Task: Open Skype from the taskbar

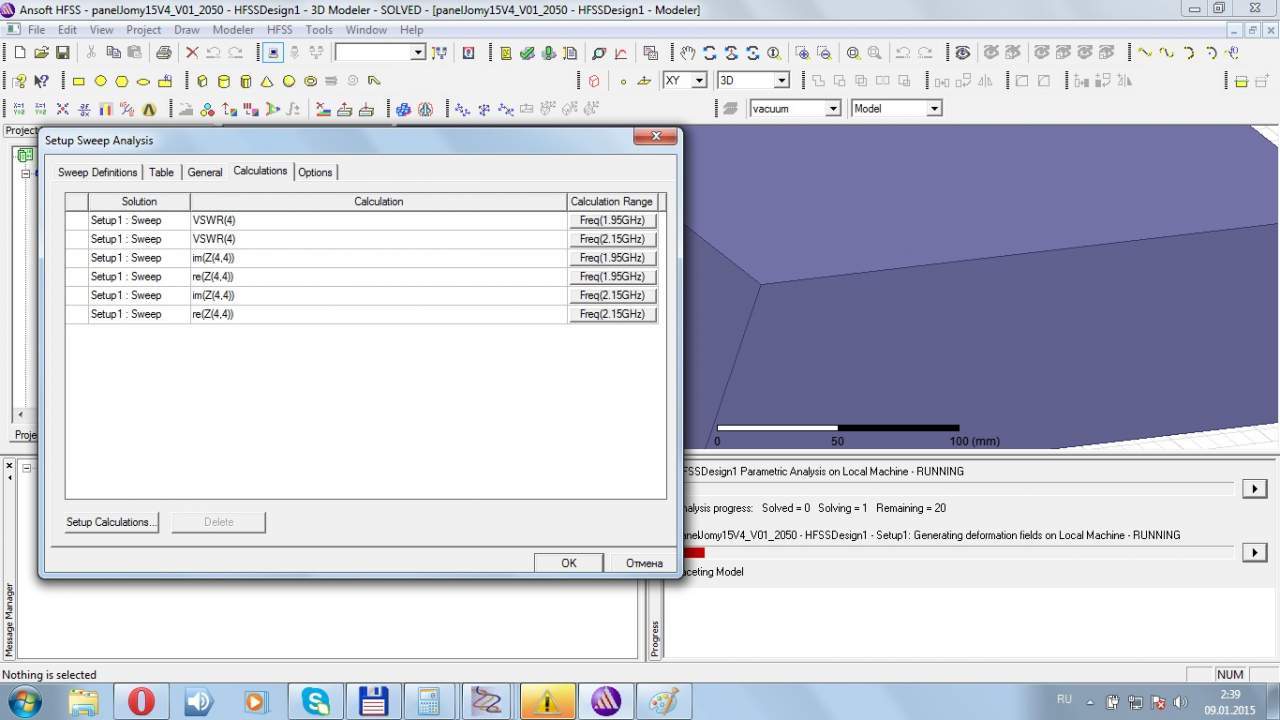Action: point(316,701)
